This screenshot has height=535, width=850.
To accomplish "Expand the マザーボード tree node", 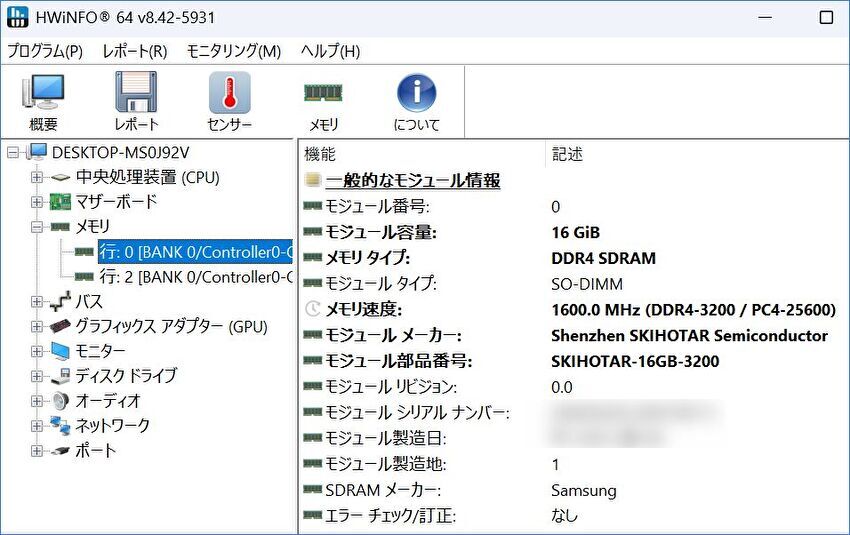I will click(37, 203).
